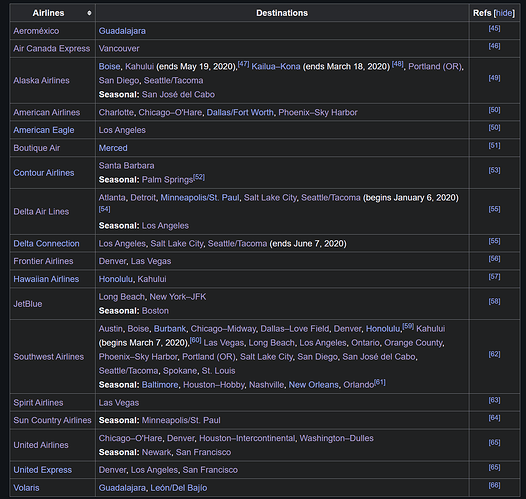
Task: Open Dallas/Fort Worth destination link
Action: [240, 112]
